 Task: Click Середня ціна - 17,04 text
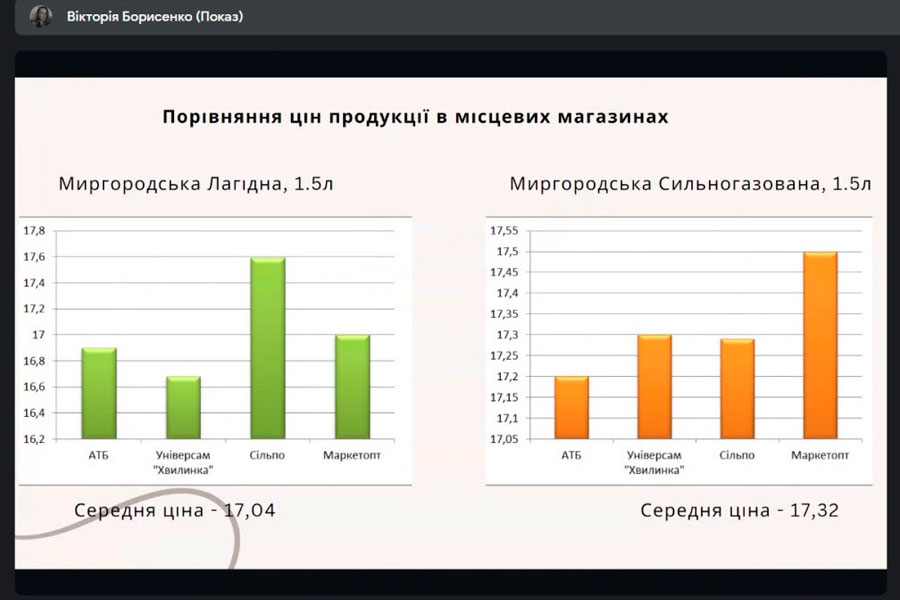coord(175,510)
